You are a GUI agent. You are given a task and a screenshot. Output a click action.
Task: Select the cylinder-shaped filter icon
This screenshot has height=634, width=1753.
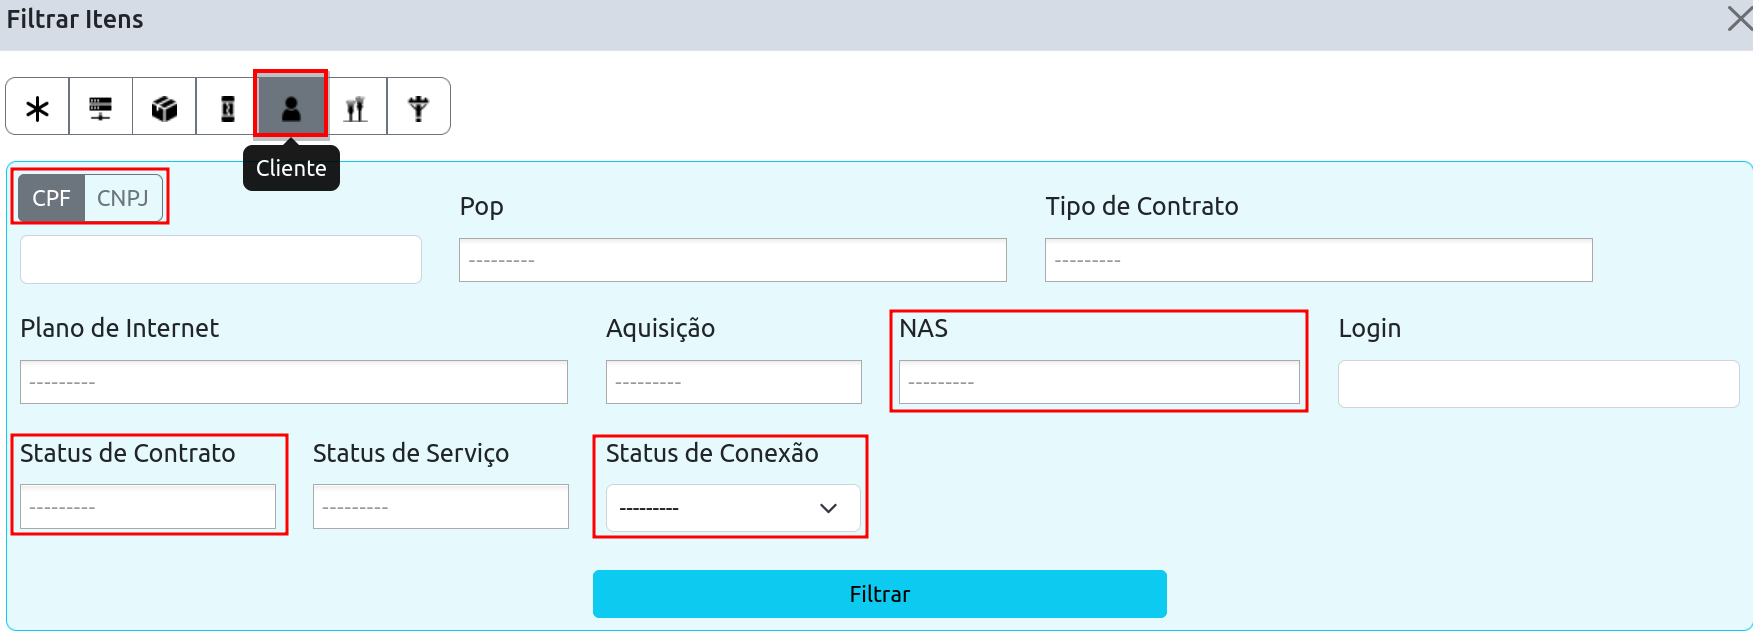pyautogui.click(x=228, y=107)
